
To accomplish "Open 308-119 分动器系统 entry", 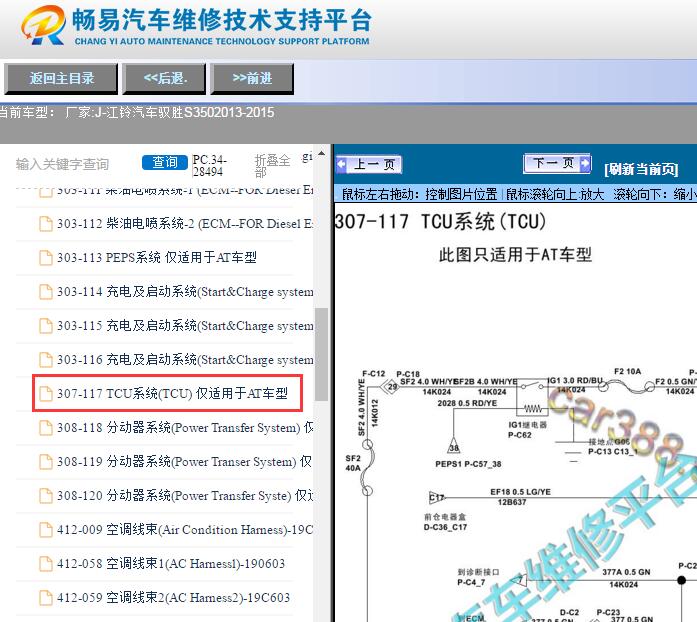I will tap(184, 461).
